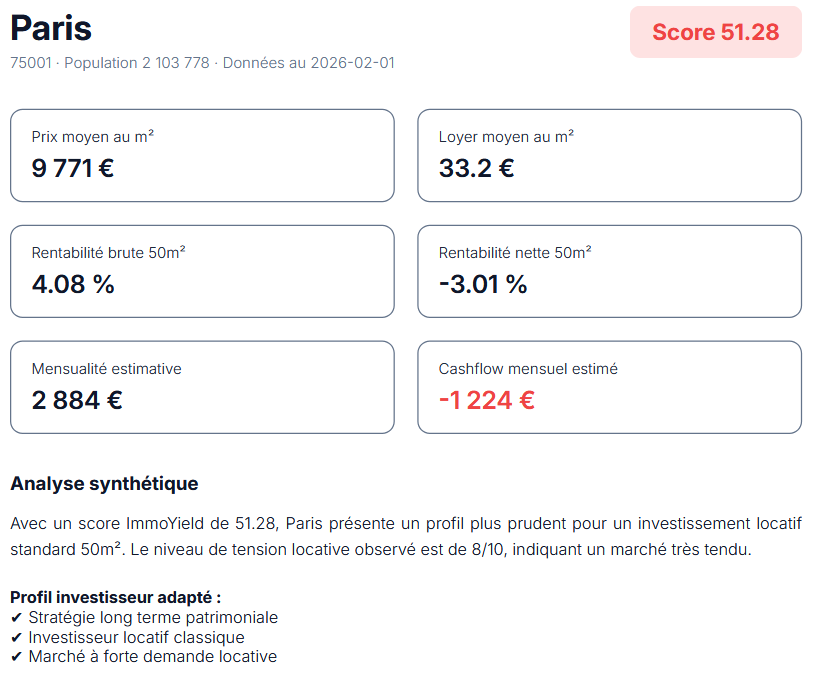The width and height of the screenshot is (815, 674).
Task: Click the population and date subtitle line
Action: tap(202, 63)
